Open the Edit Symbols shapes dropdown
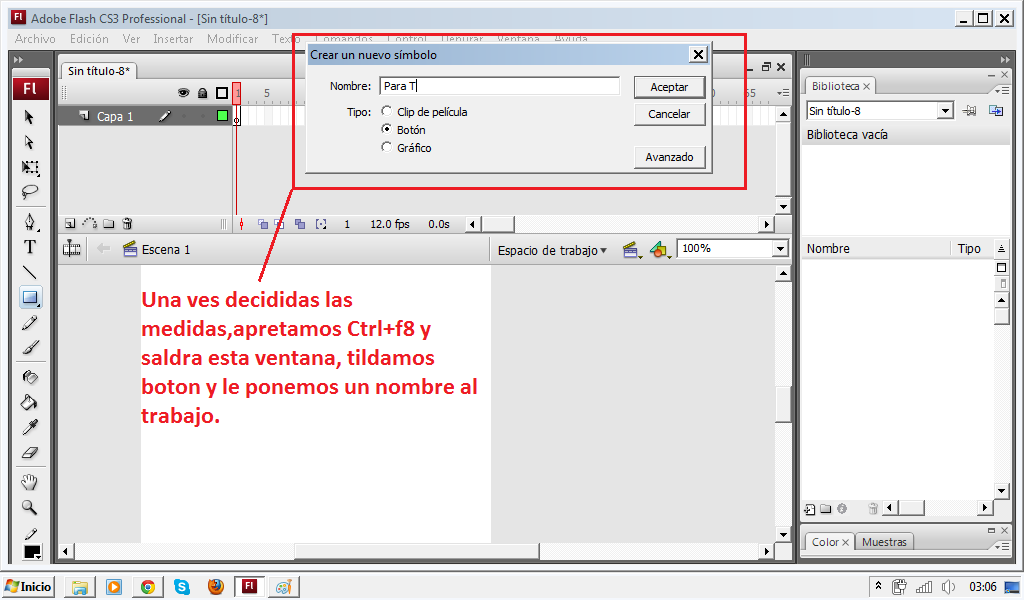 [660, 249]
